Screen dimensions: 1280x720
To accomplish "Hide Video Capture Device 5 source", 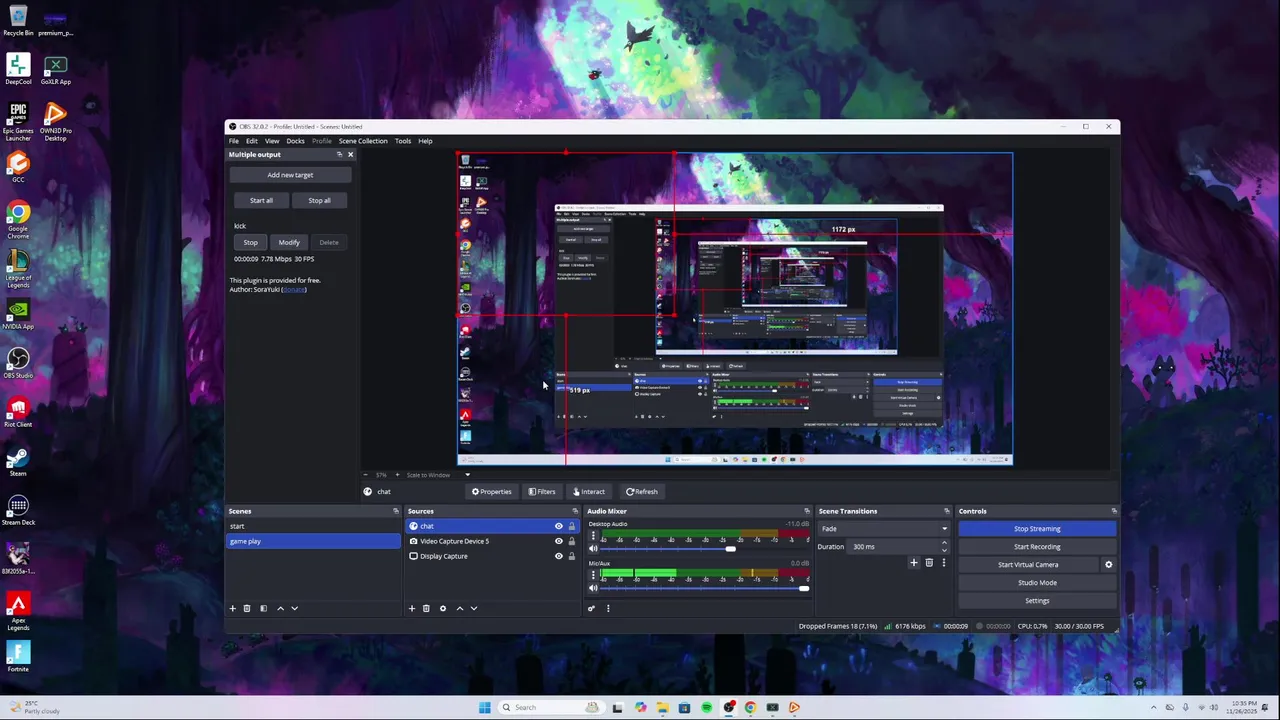I will click(559, 541).
